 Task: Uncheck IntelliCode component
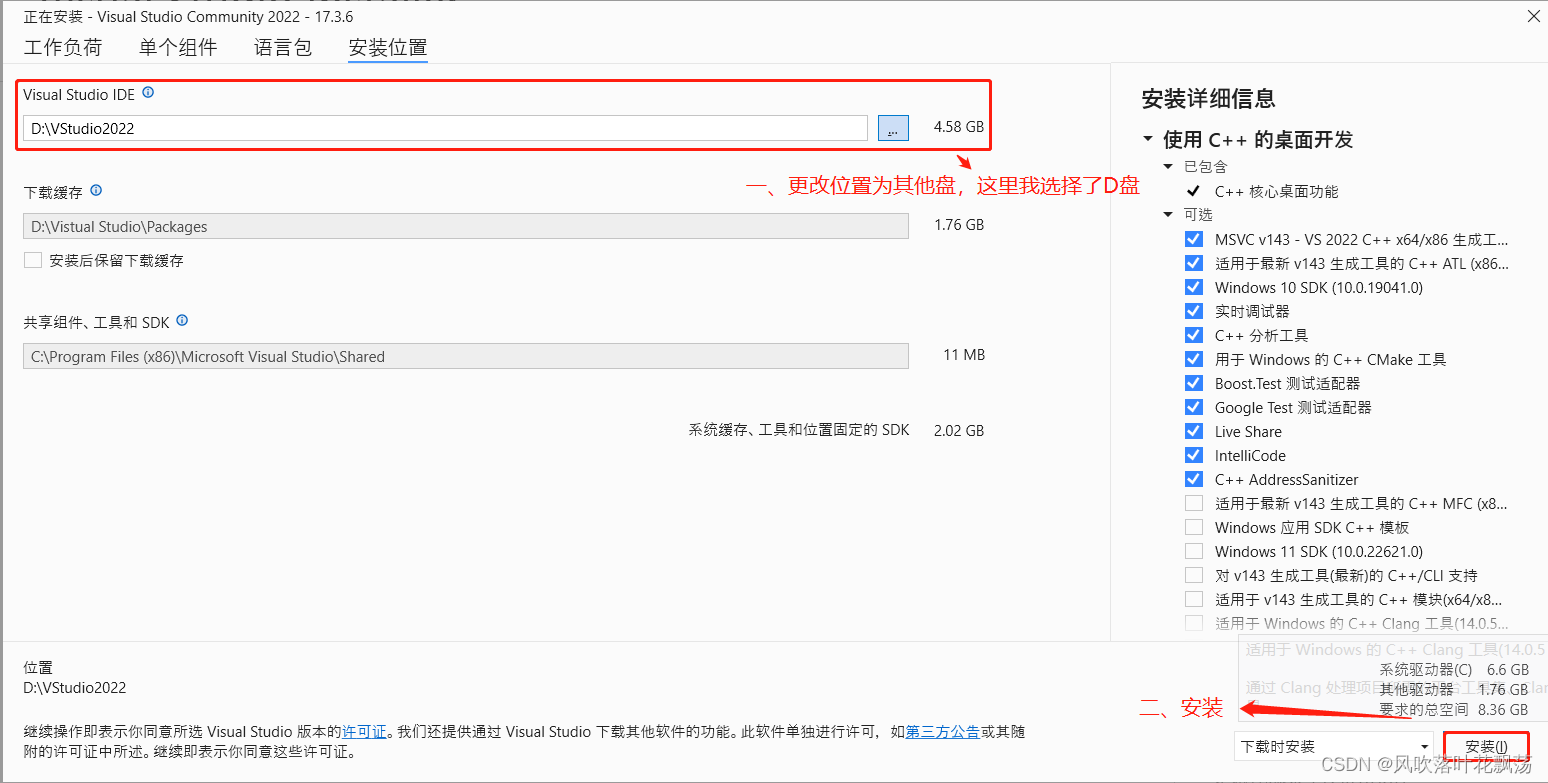1193,455
